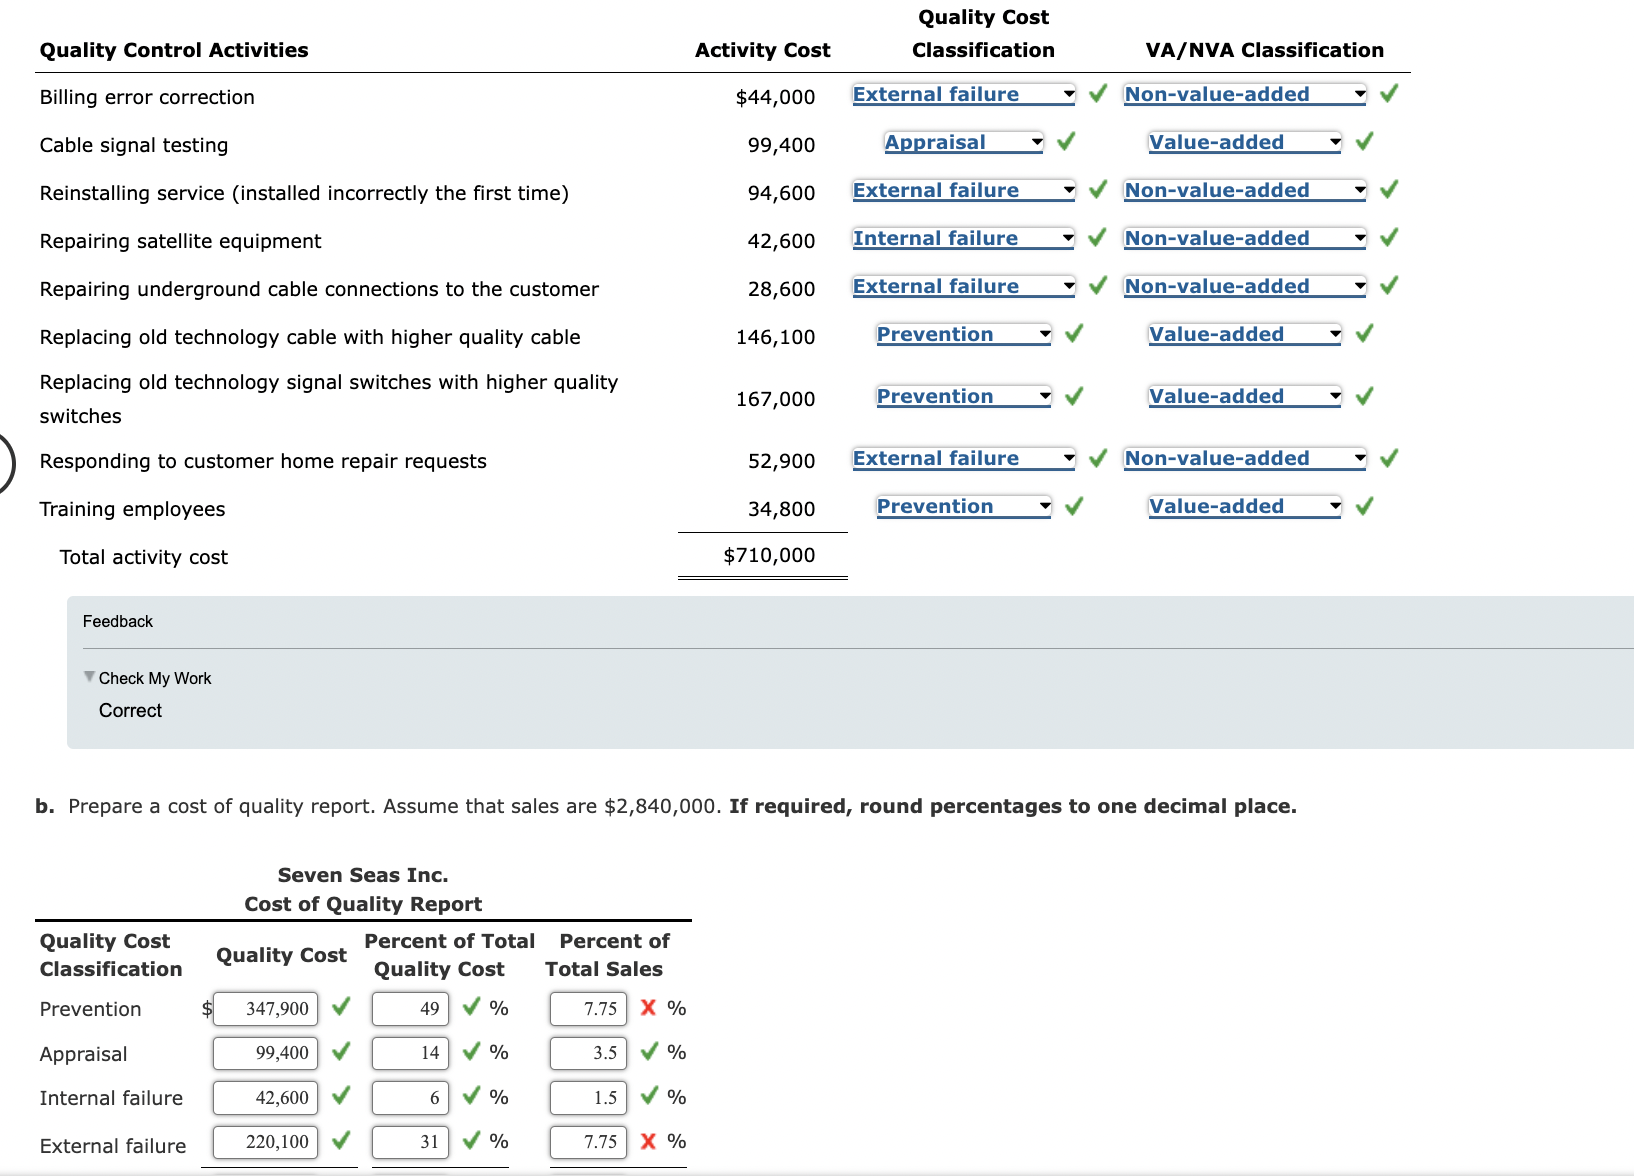Screen dimensions: 1634x1176
Task: Click the Percent of Total Sales field showing 3.5
Action: tap(587, 1053)
